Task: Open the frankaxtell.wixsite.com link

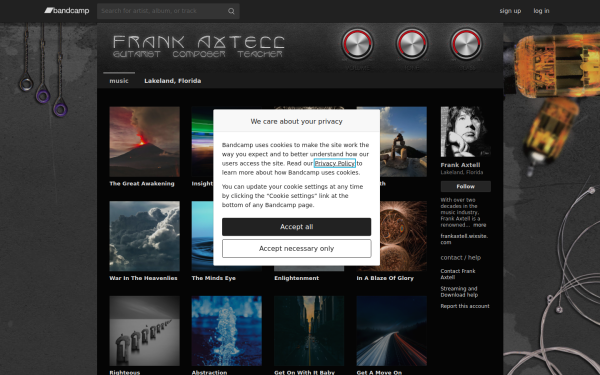Action: tap(464, 239)
